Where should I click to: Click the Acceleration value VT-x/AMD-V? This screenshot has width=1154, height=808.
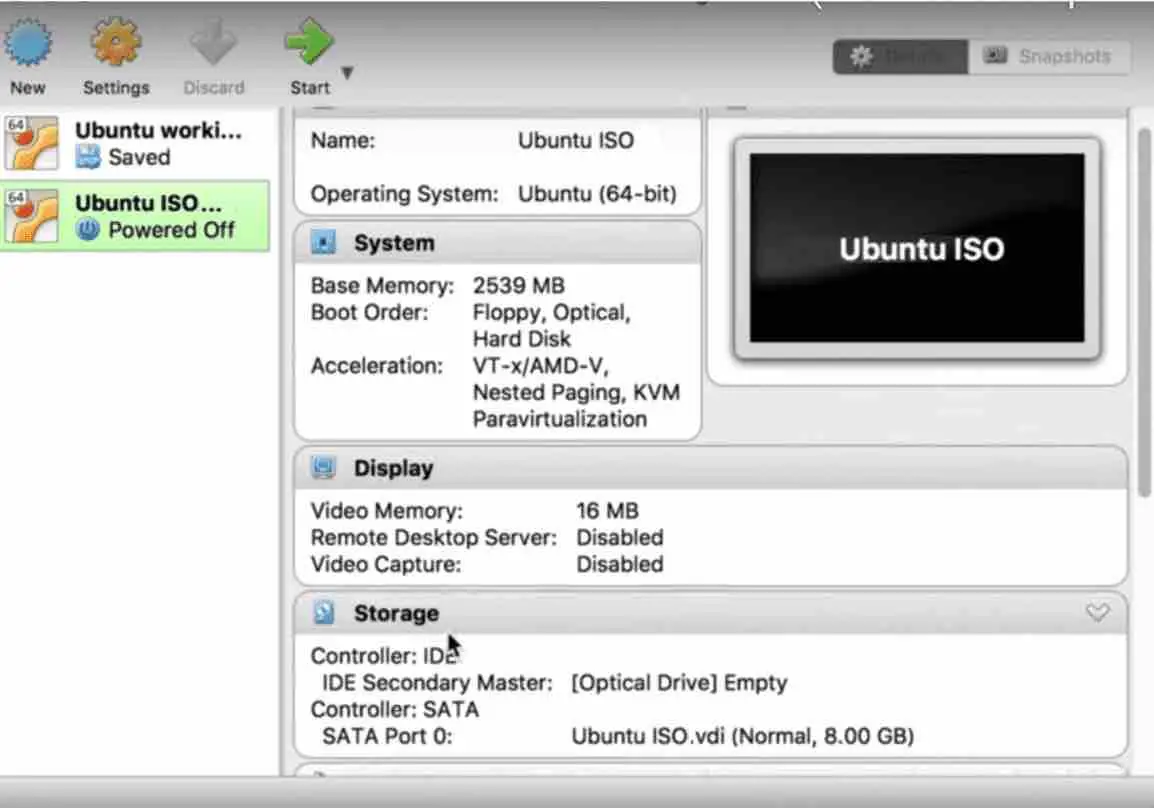coord(541,366)
